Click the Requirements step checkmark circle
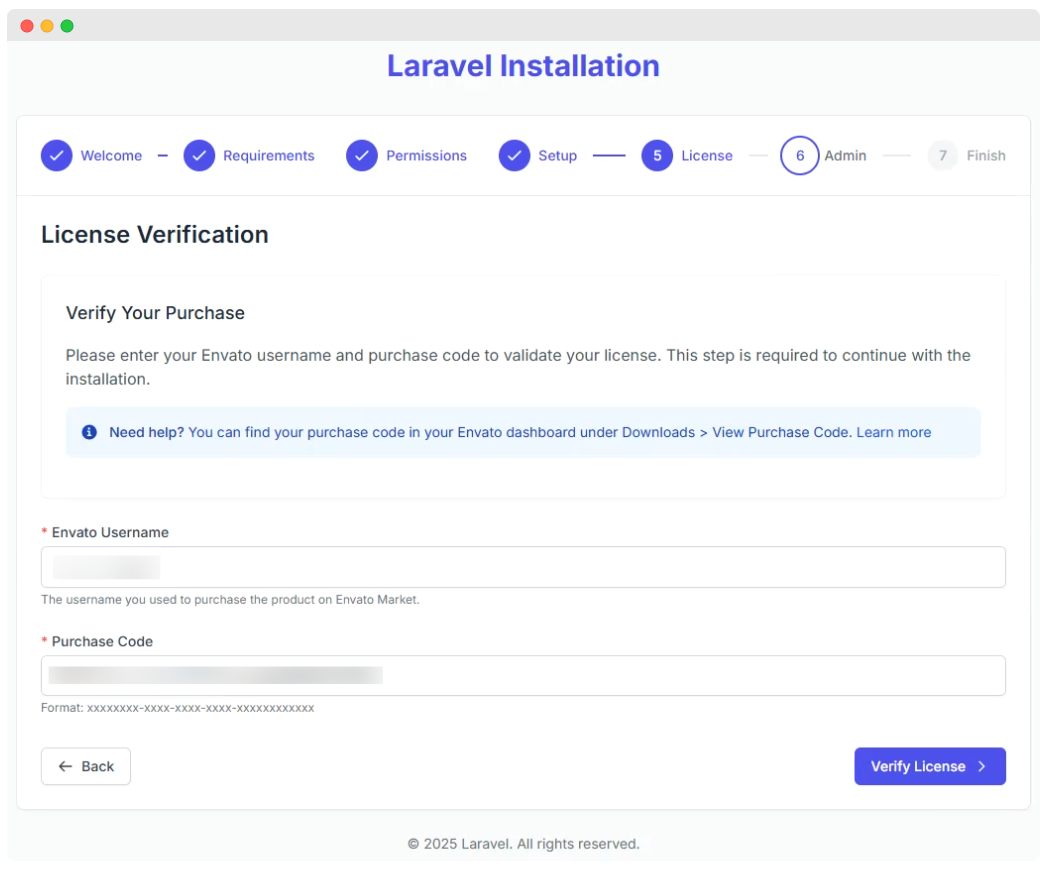The width and height of the screenshot is (1047, 870). point(199,156)
